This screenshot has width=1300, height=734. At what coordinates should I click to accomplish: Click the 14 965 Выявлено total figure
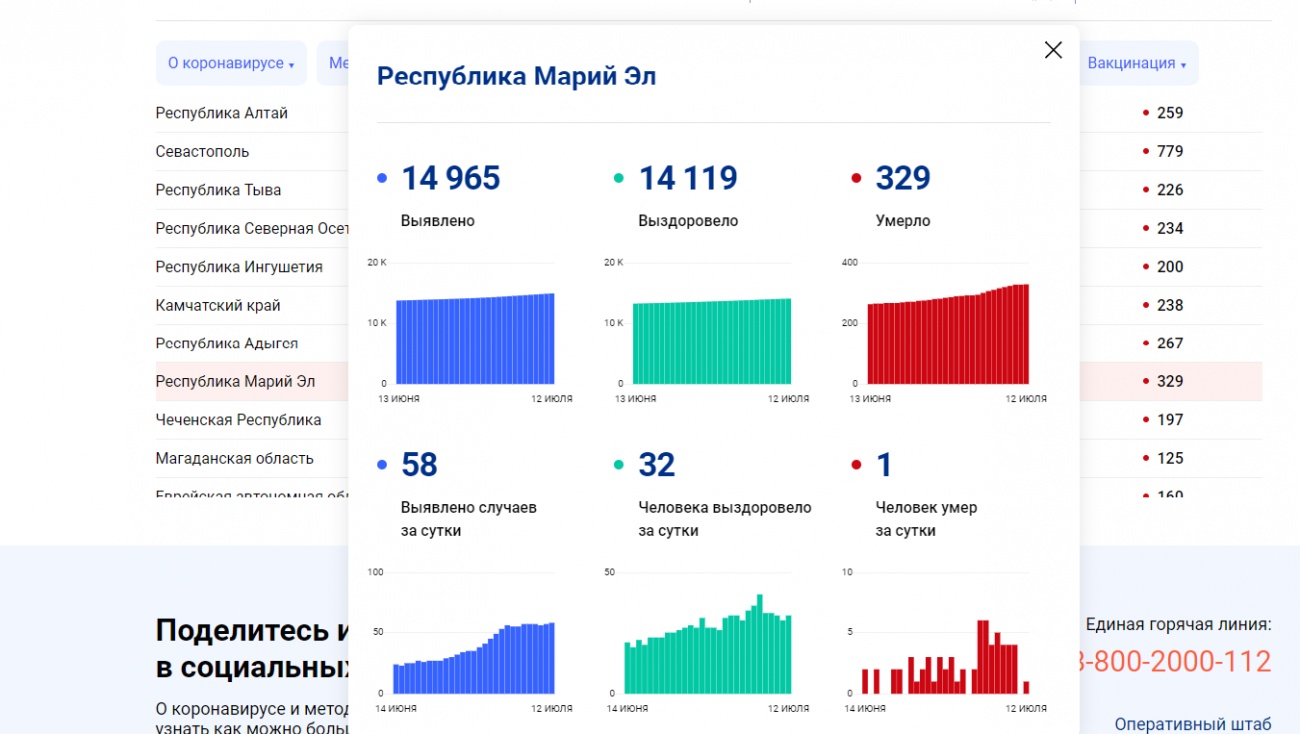(450, 178)
